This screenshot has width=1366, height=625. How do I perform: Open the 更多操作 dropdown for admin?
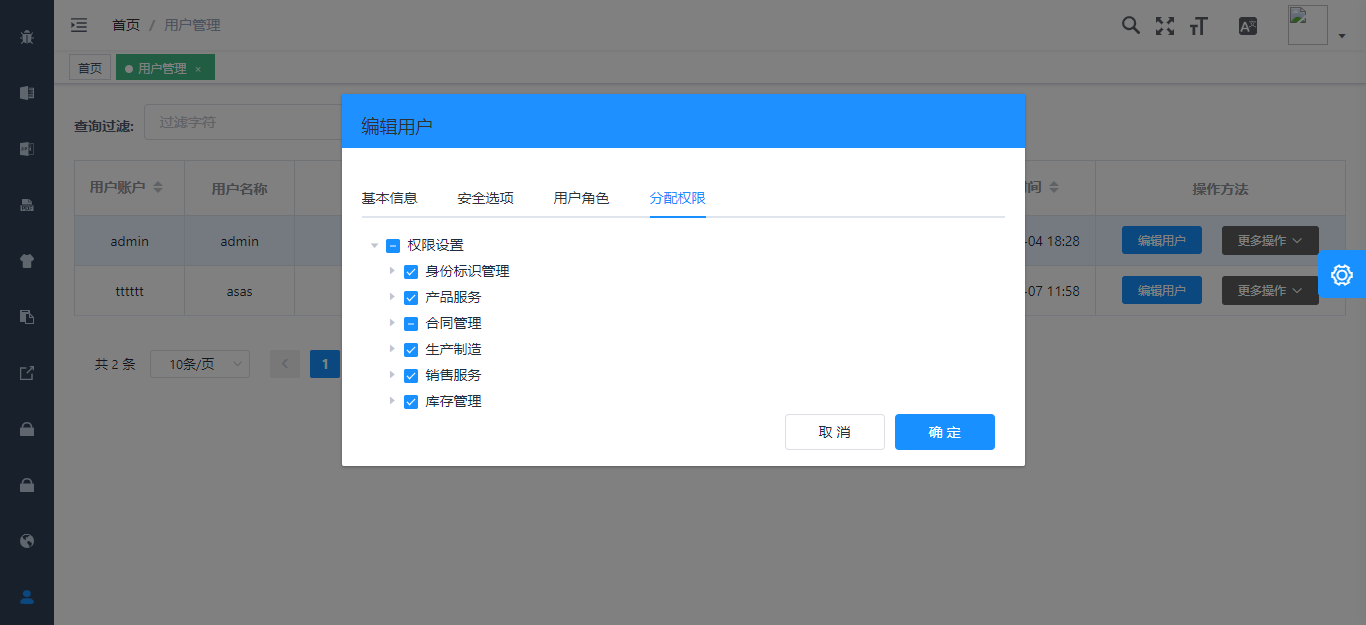coord(1269,240)
